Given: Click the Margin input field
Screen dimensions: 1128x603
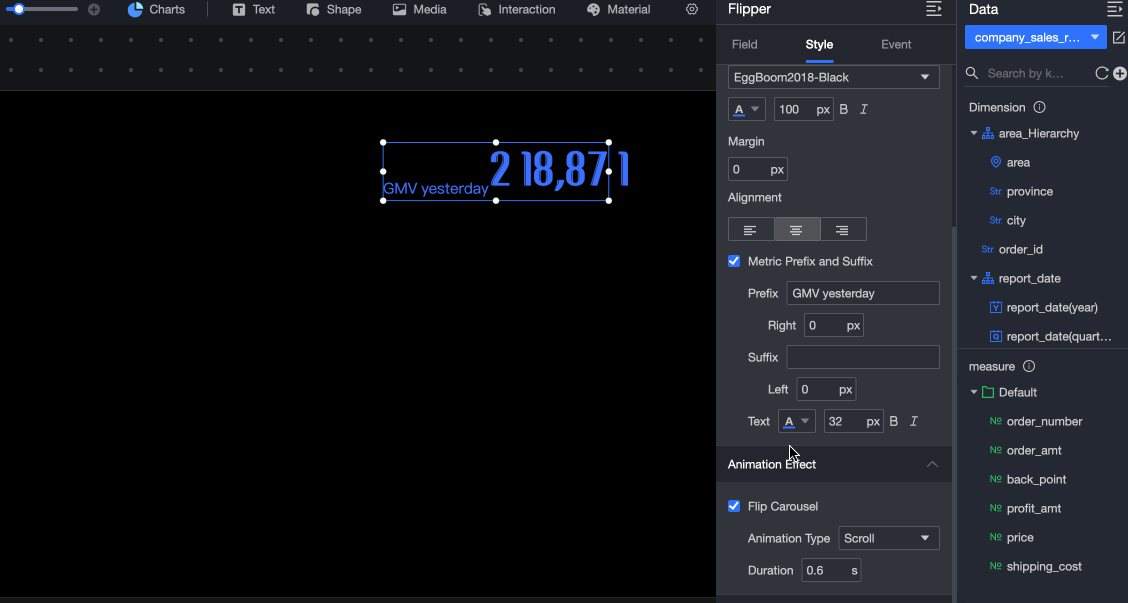Looking at the screenshot, I should click(x=758, y=170).
